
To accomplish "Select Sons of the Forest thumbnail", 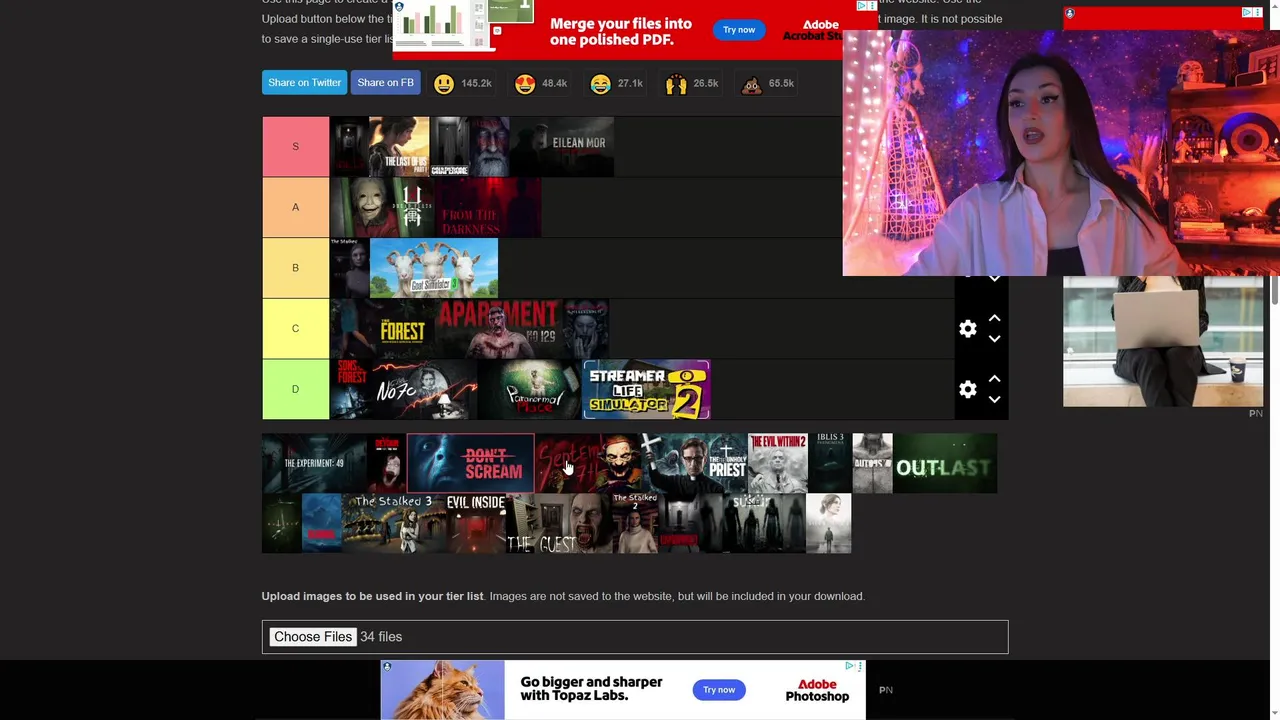I will click(352, 389).
